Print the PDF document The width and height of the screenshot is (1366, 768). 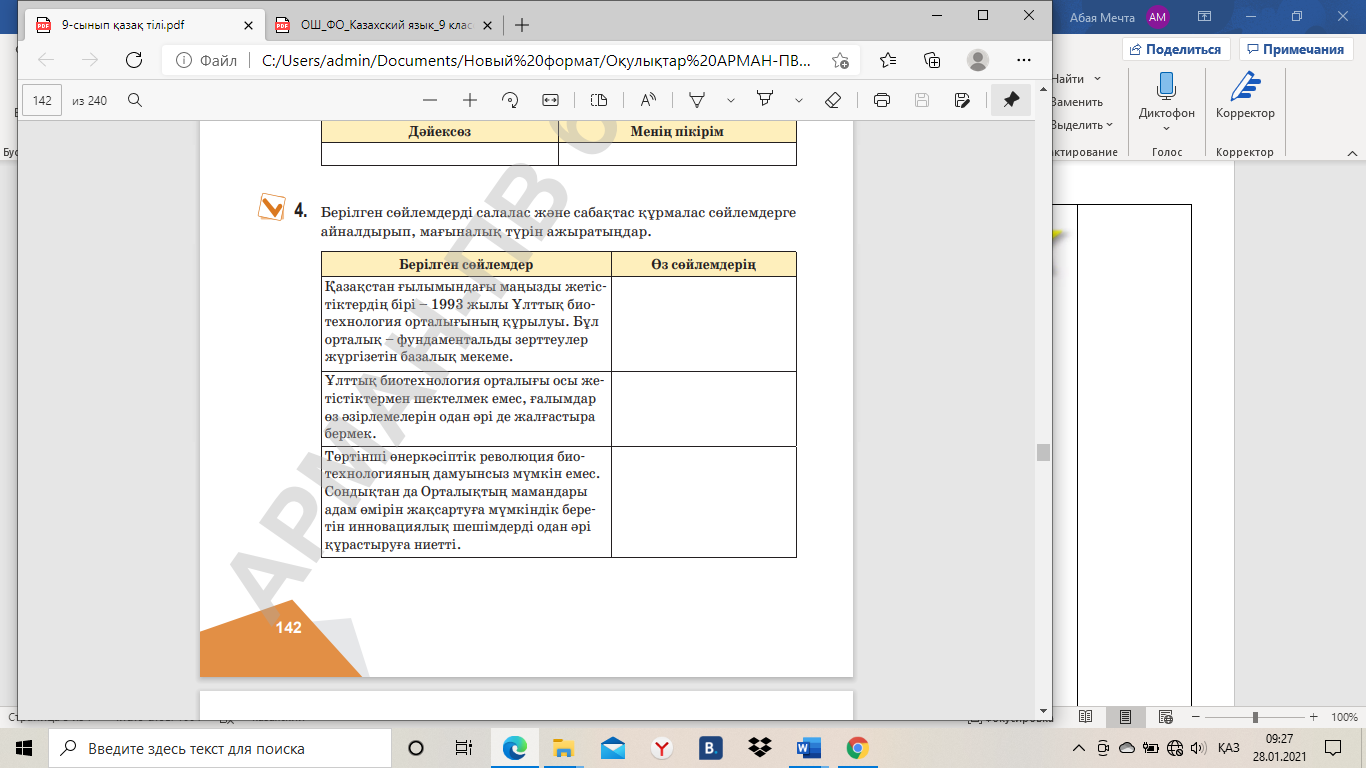coord(882,100)
